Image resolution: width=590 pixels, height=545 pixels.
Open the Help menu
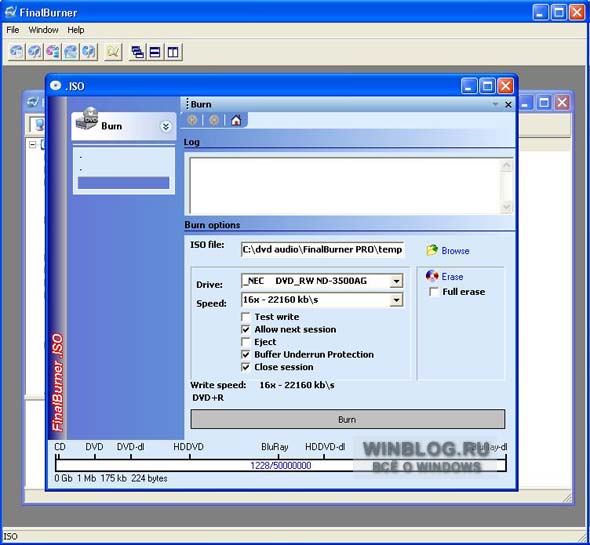pos(76,30)
